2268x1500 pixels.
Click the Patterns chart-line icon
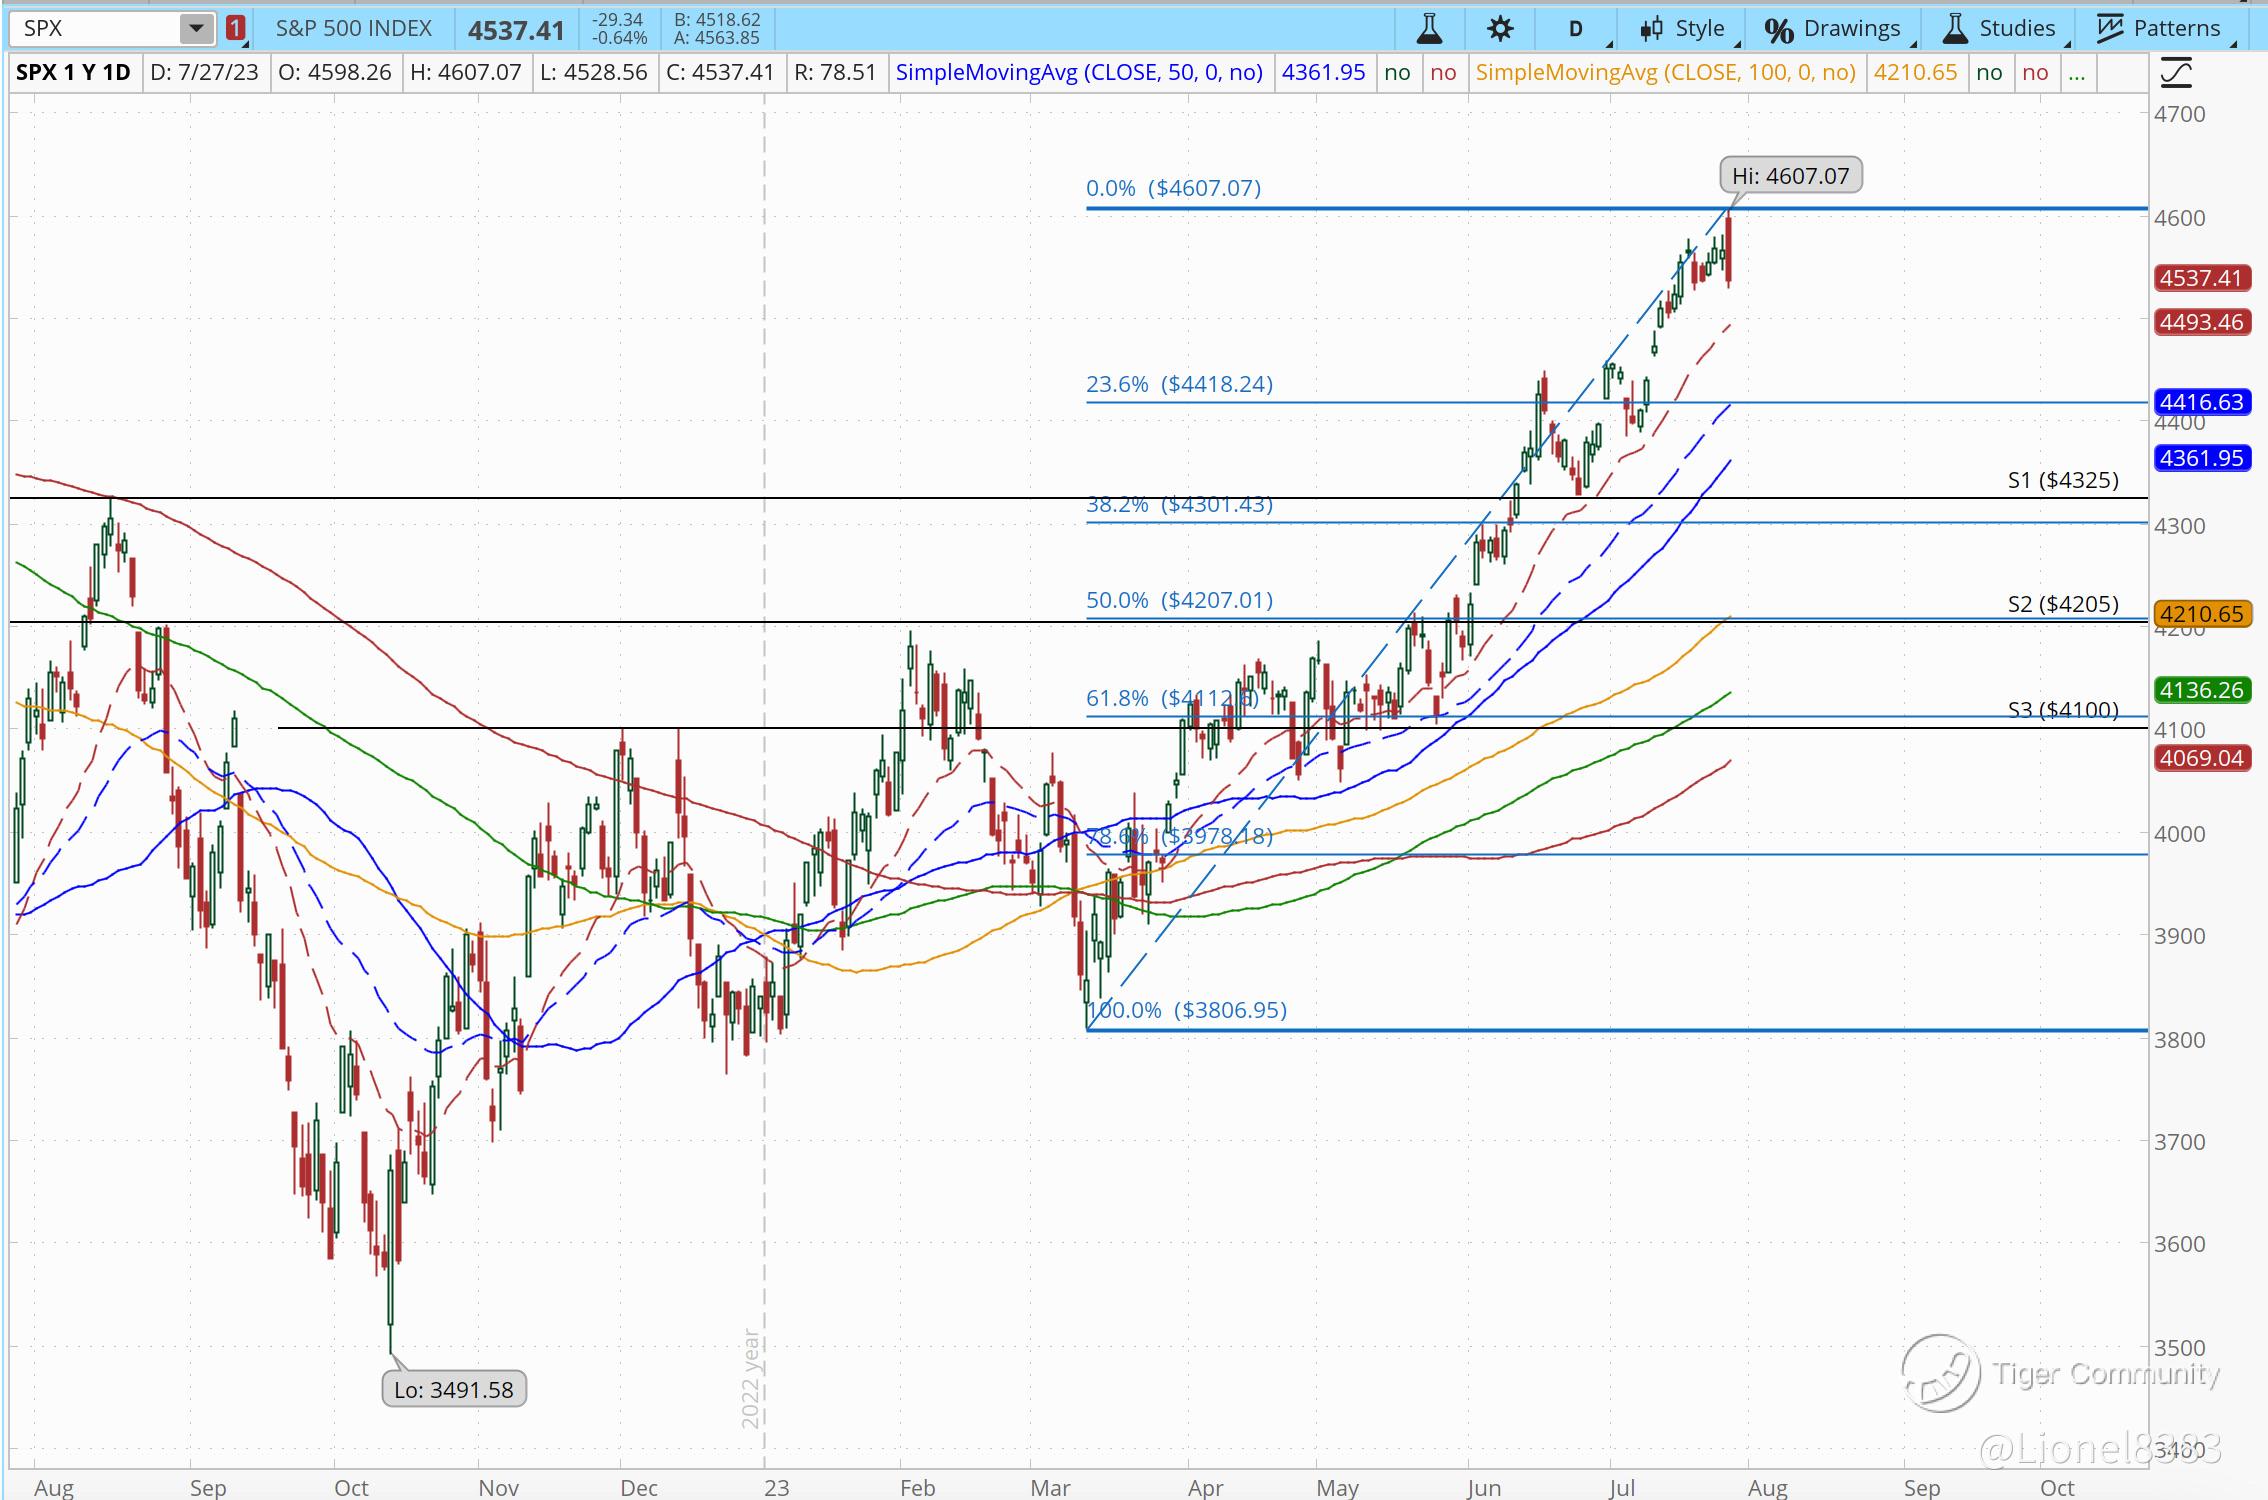(x=2110, y=29)
